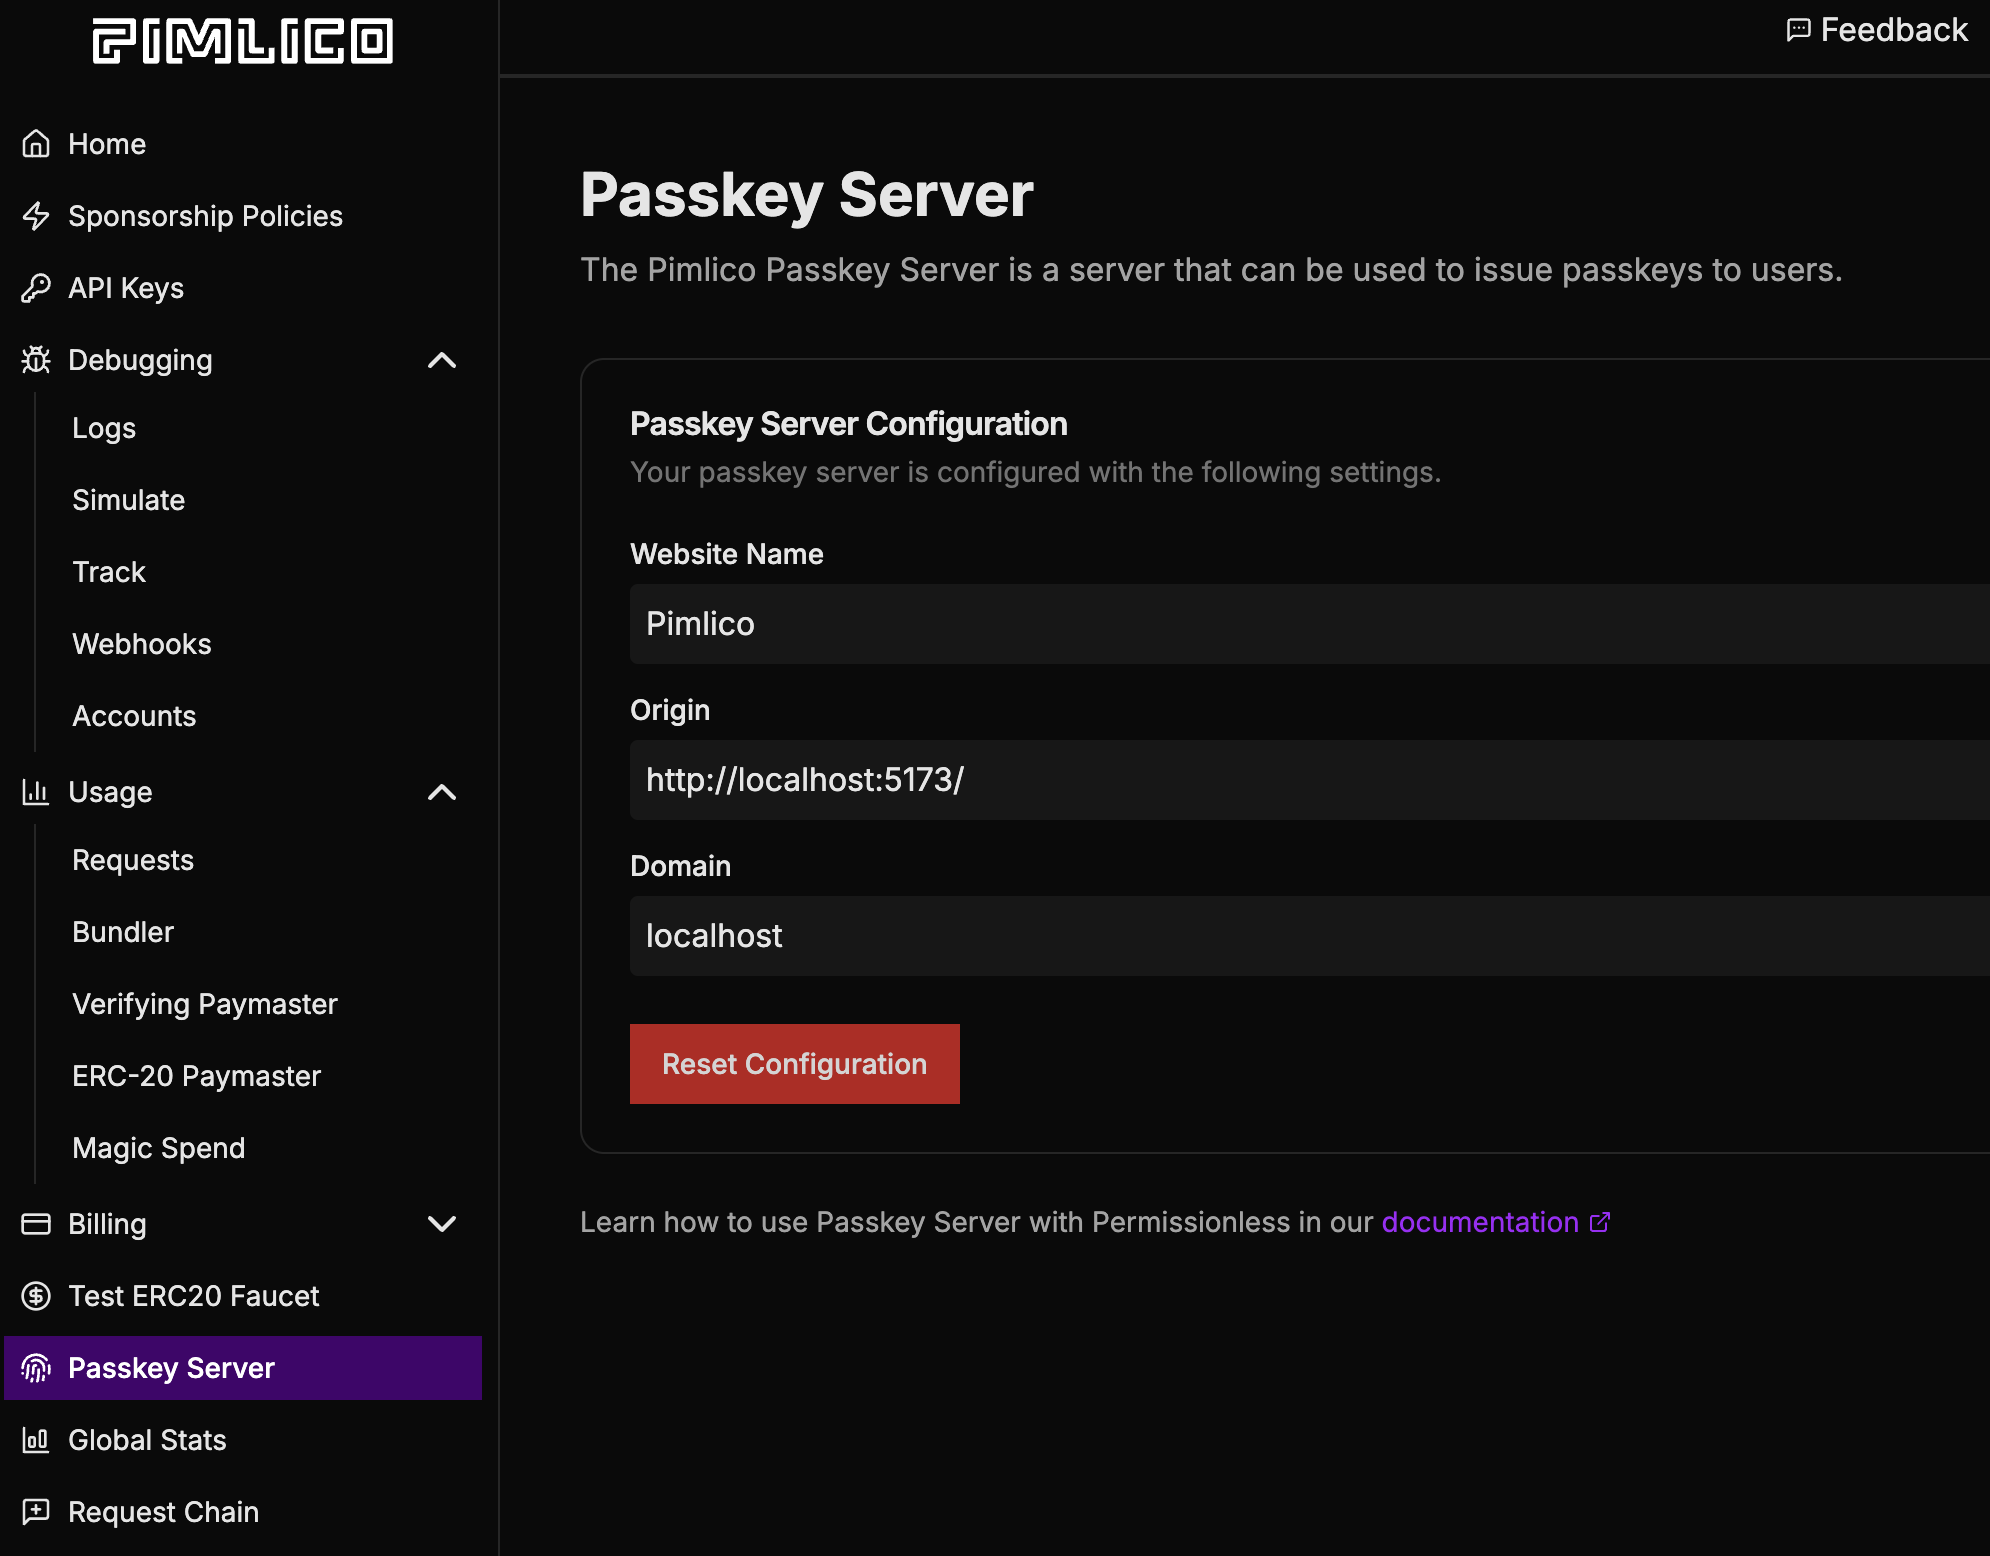The width and height of the screenshot is (1990, 1556).
Task: Click the fingerprint Passkey Server icon
Action: point(36,1368)
